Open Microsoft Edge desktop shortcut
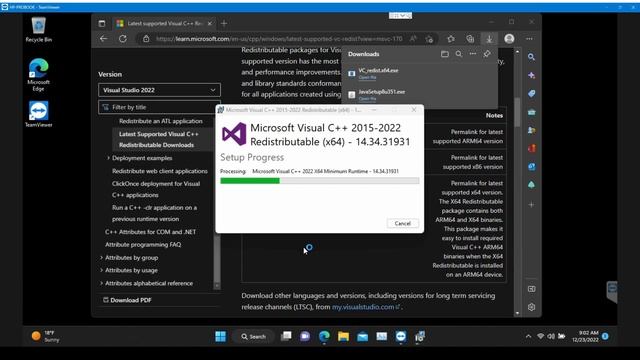The width and height of the screenshot is (640, 360). 38,75
